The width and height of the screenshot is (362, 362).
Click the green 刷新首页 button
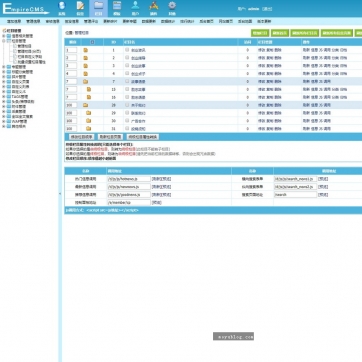point(280,33)
